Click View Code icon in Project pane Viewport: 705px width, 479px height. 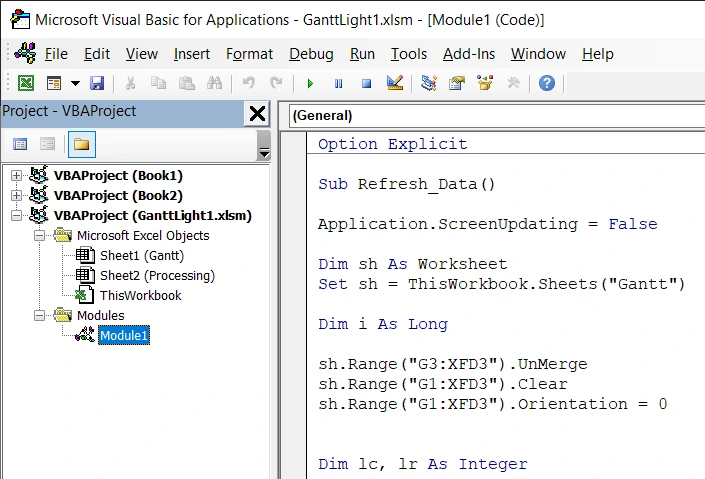[20, 144]
